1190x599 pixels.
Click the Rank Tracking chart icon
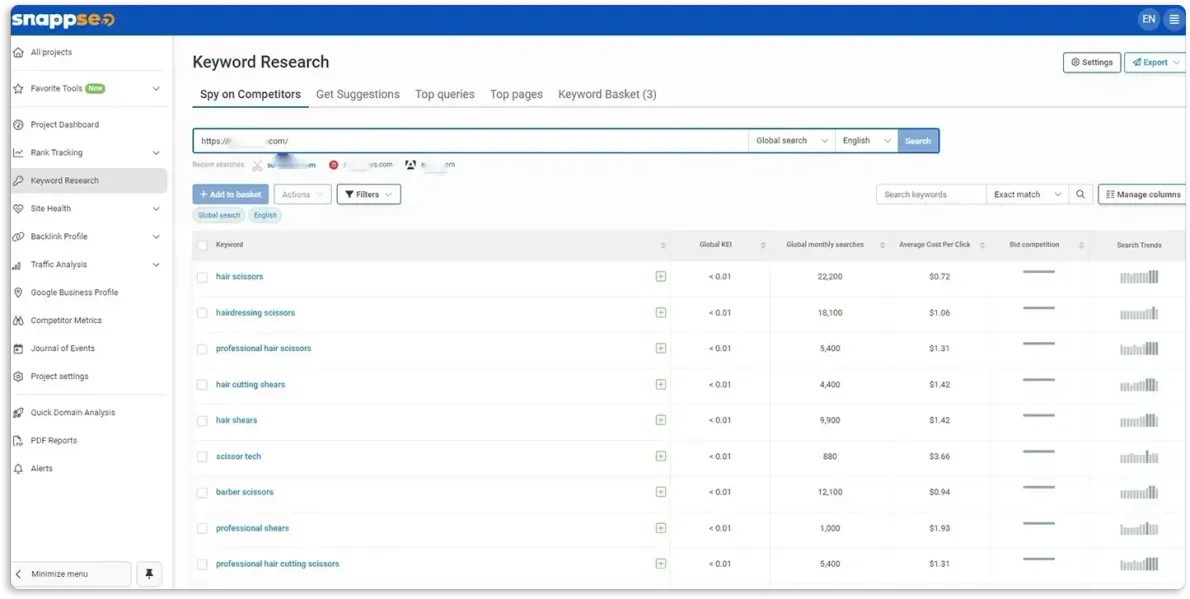pos(18,153)
